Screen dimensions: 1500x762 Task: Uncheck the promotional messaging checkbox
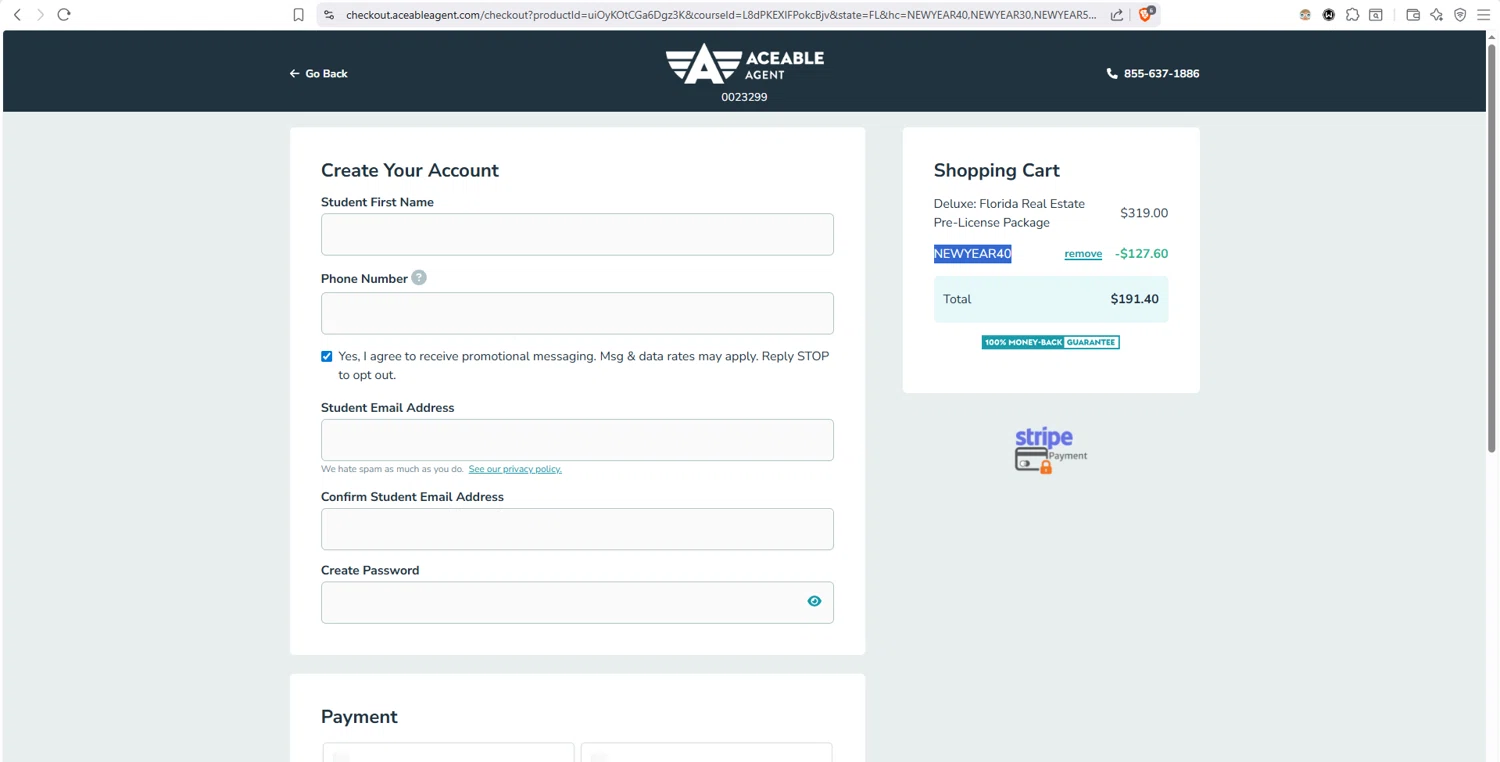click(x=327, y=356)
